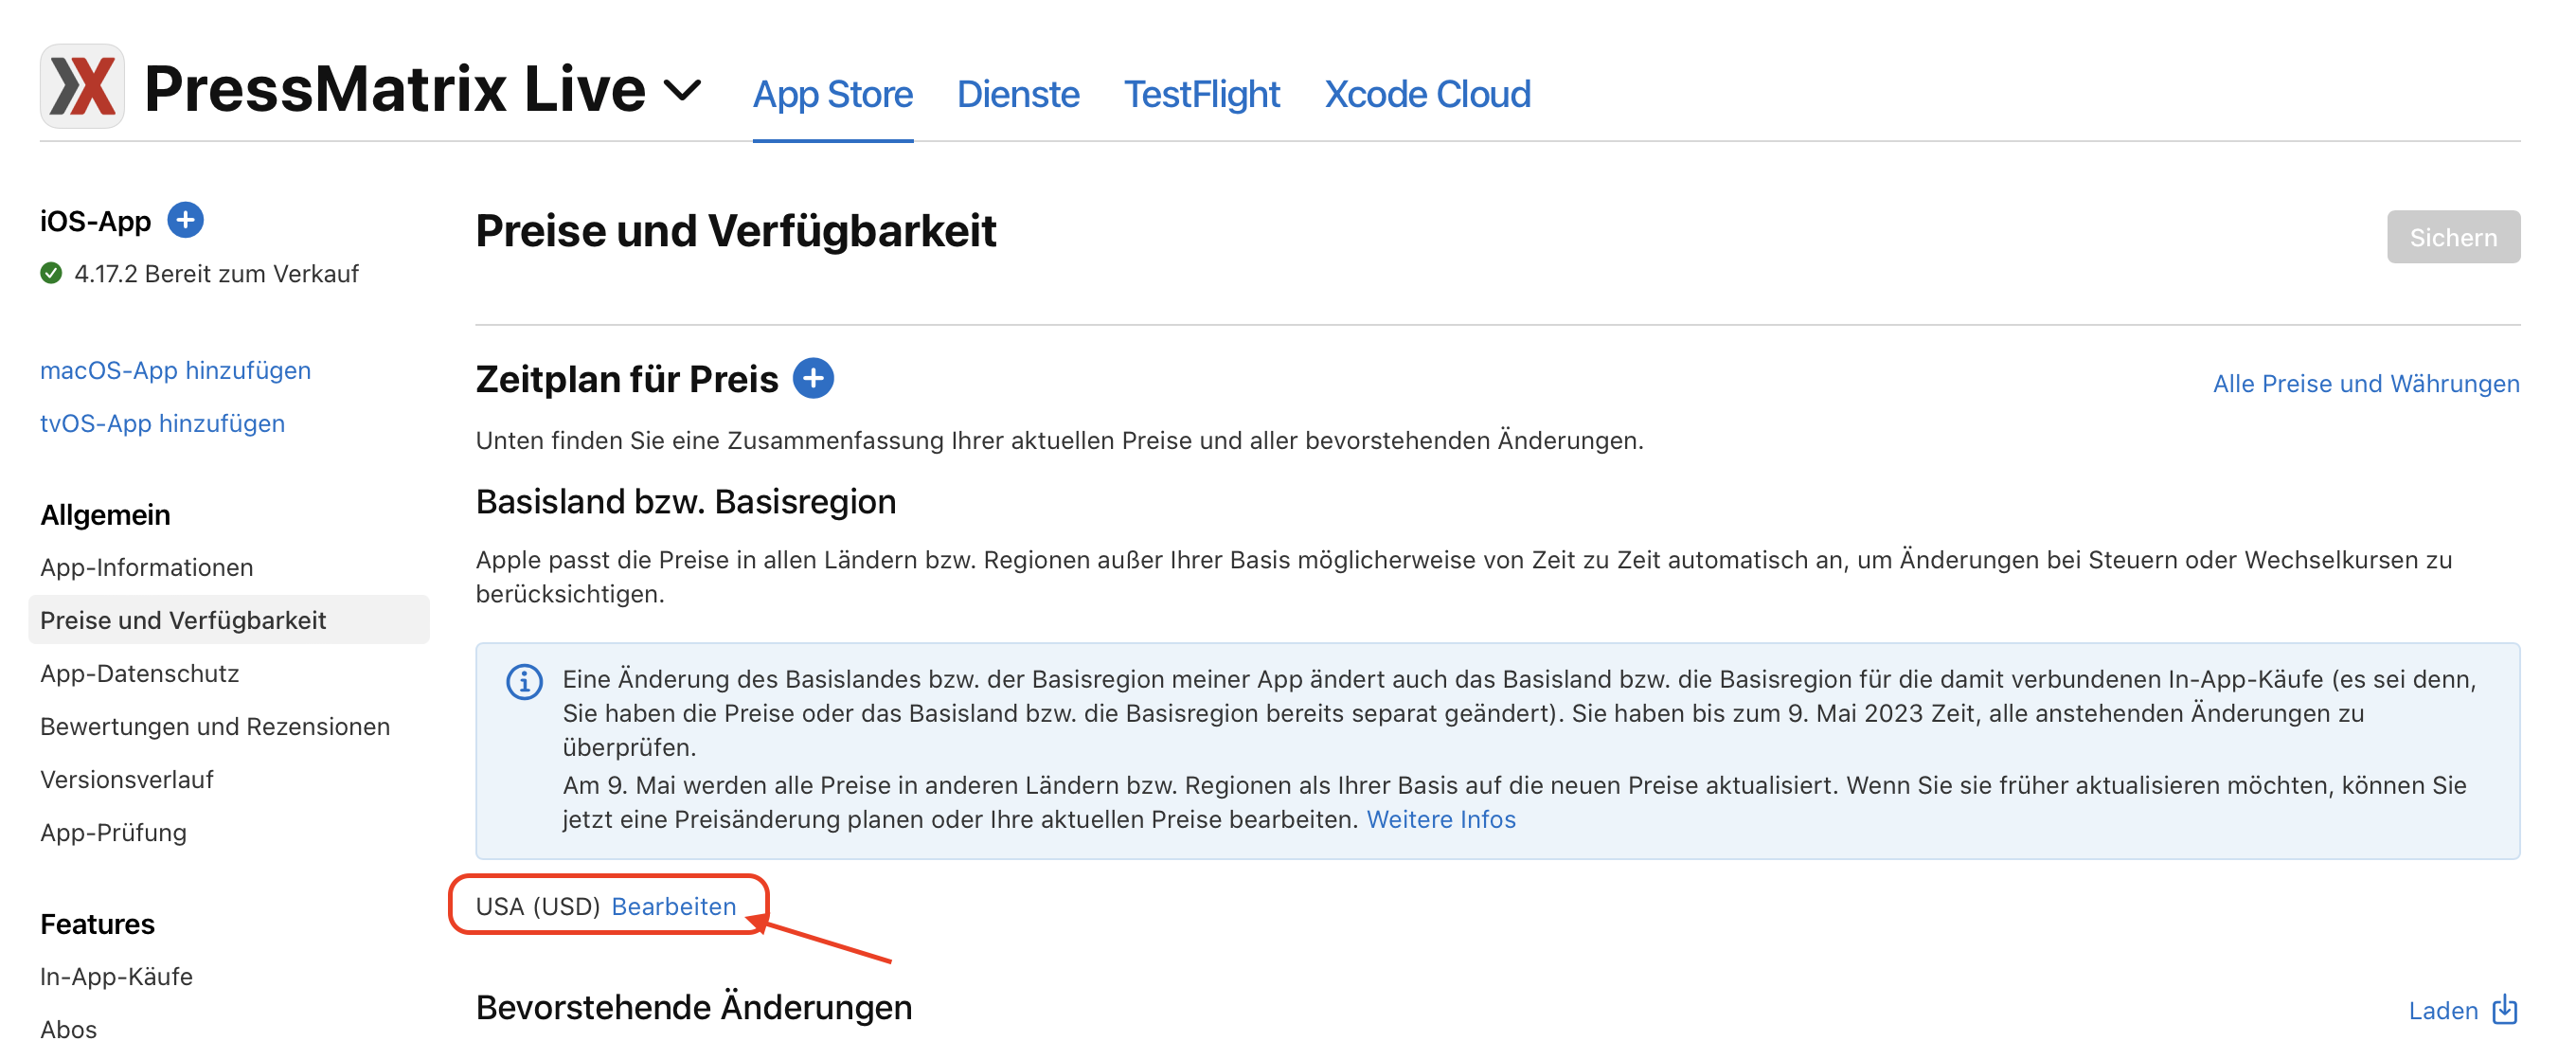Open Versionsverlauf in sidebar

coord(127,779)
